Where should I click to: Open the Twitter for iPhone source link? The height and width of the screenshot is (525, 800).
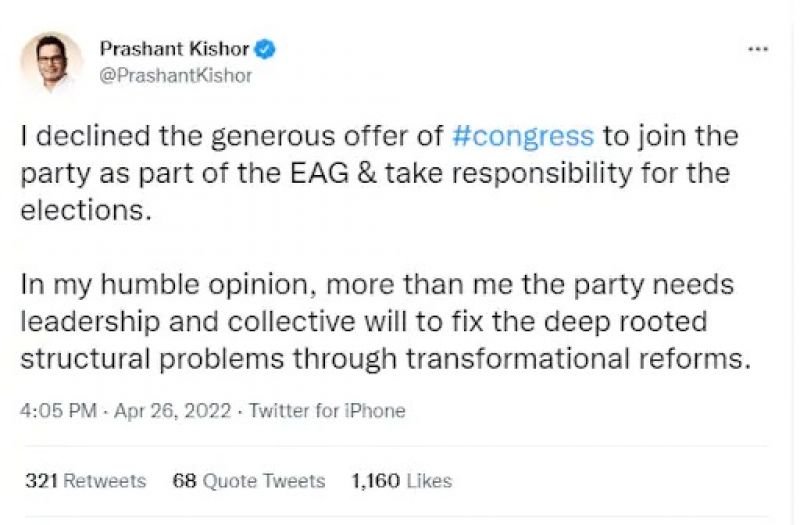coord(327,410)
